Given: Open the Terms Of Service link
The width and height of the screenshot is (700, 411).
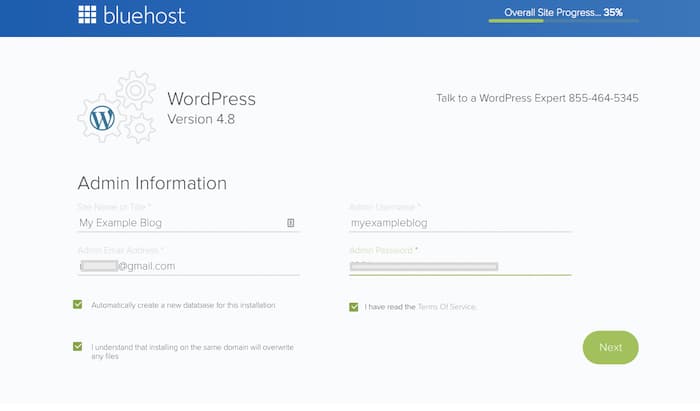Looking at the screenshot, I should 447,307.
